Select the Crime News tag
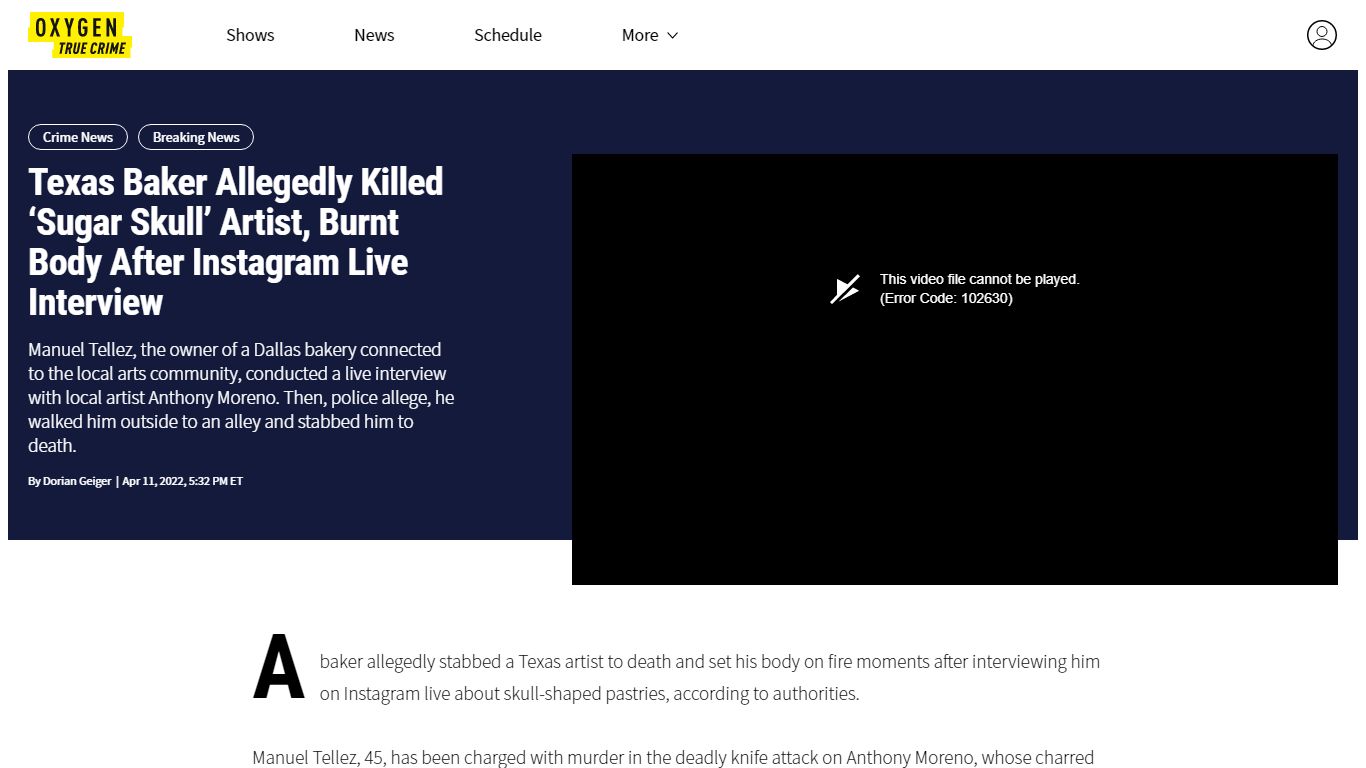Image resolution: width=1366 pixels, height=768 pixels. (x=78, y=137)
